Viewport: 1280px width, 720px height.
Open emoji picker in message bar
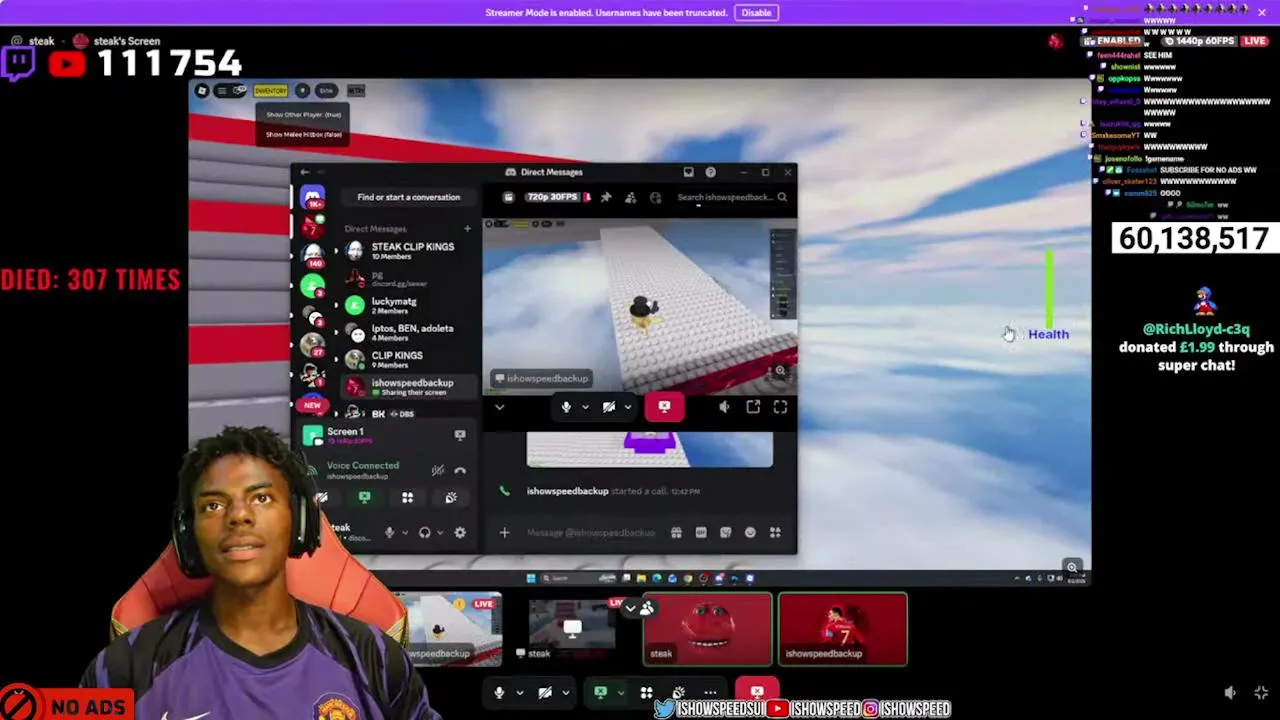pos(750,533)
